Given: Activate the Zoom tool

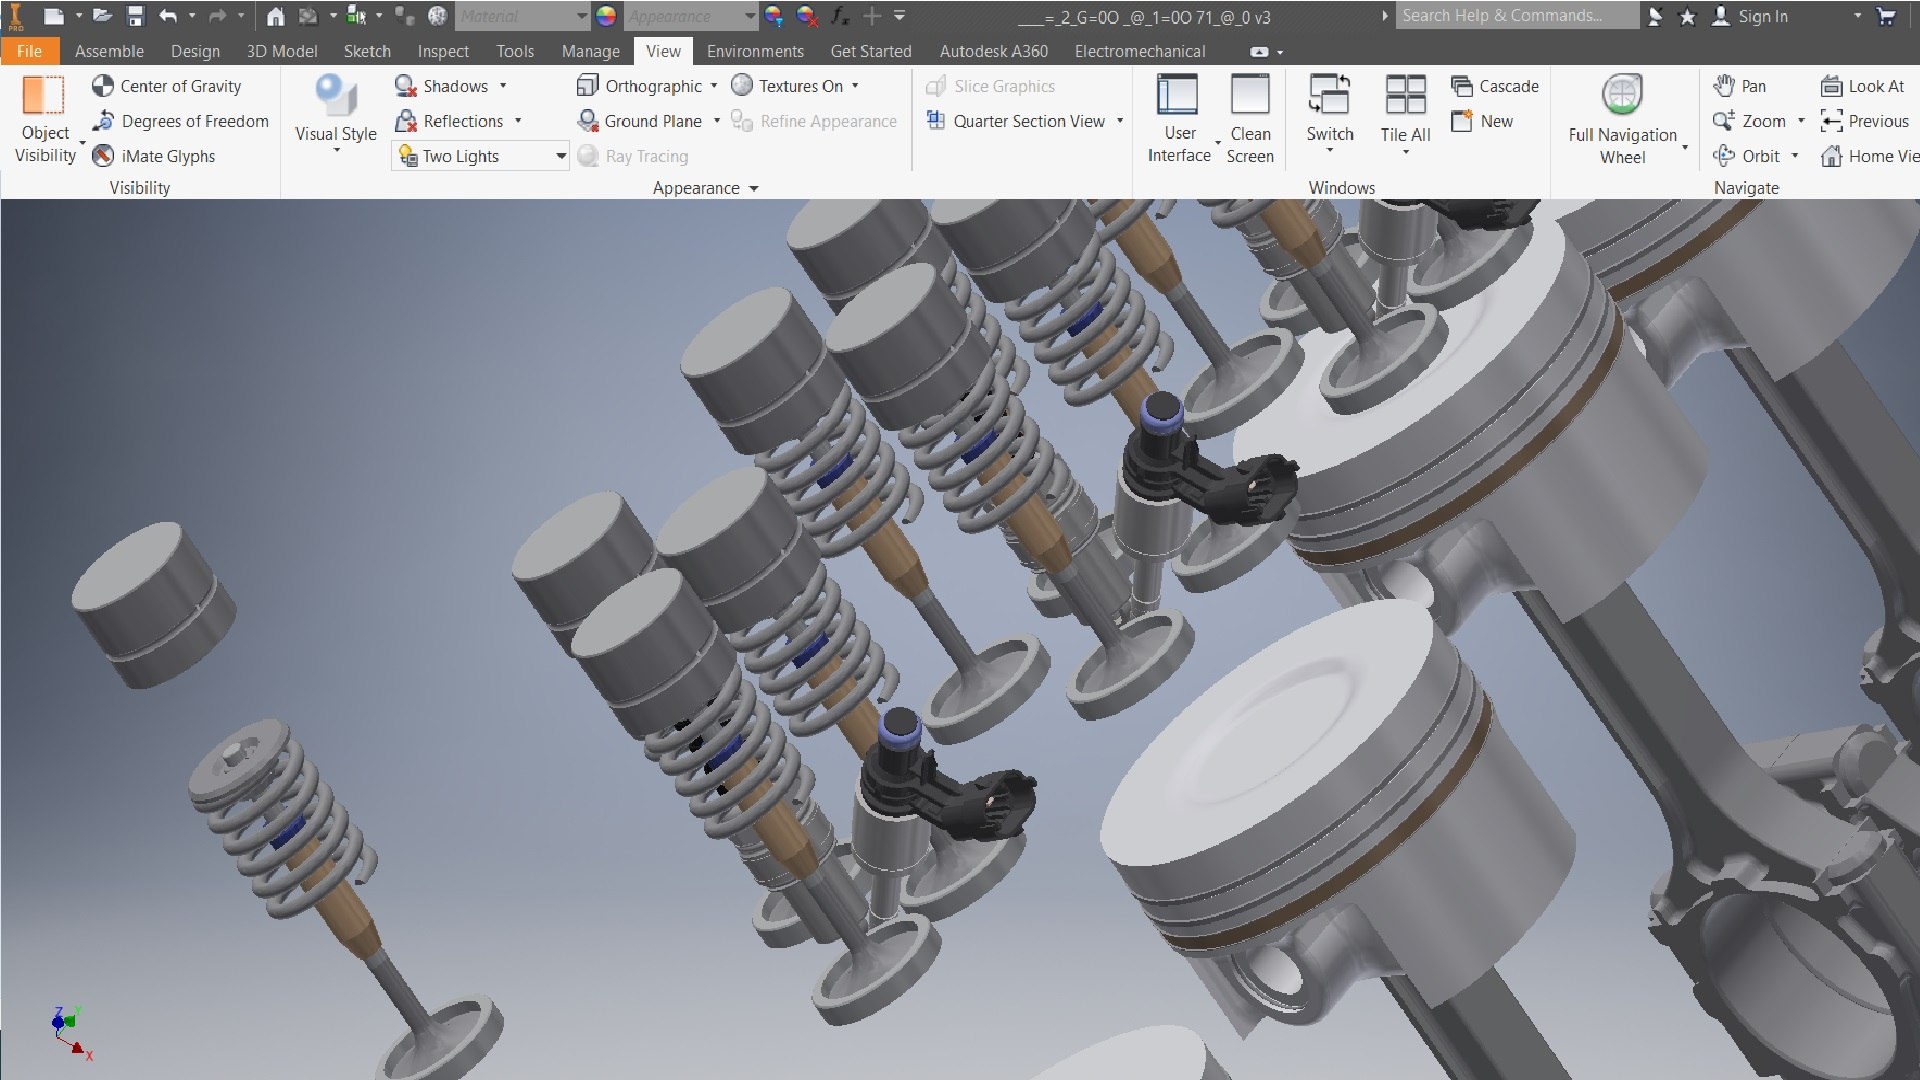Looking at the screenshot, I should coord(1749,121).
